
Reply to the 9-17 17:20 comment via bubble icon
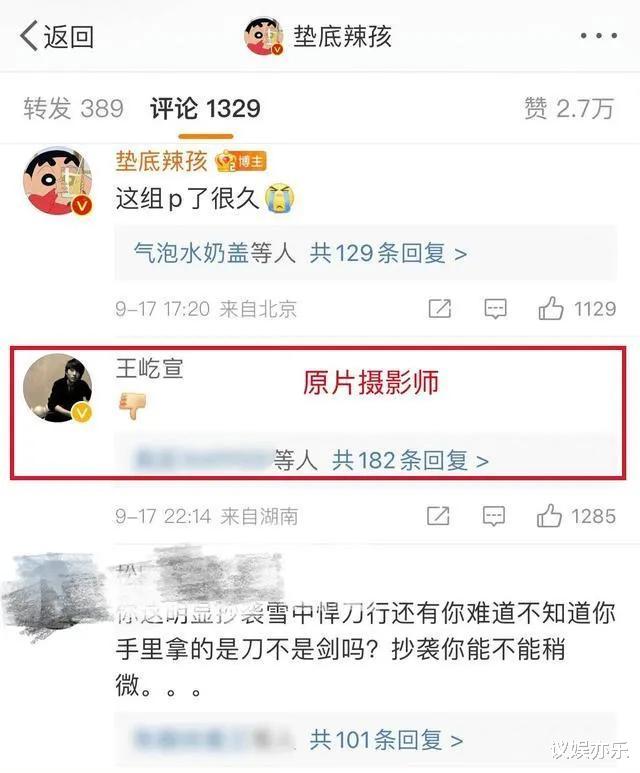(x=495, y=309)
